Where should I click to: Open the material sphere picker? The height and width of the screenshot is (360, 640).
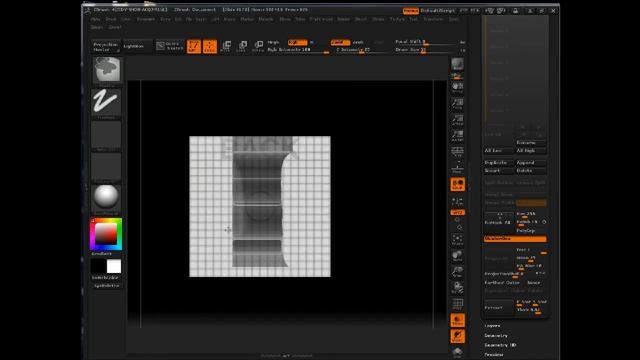click(106, 199)
